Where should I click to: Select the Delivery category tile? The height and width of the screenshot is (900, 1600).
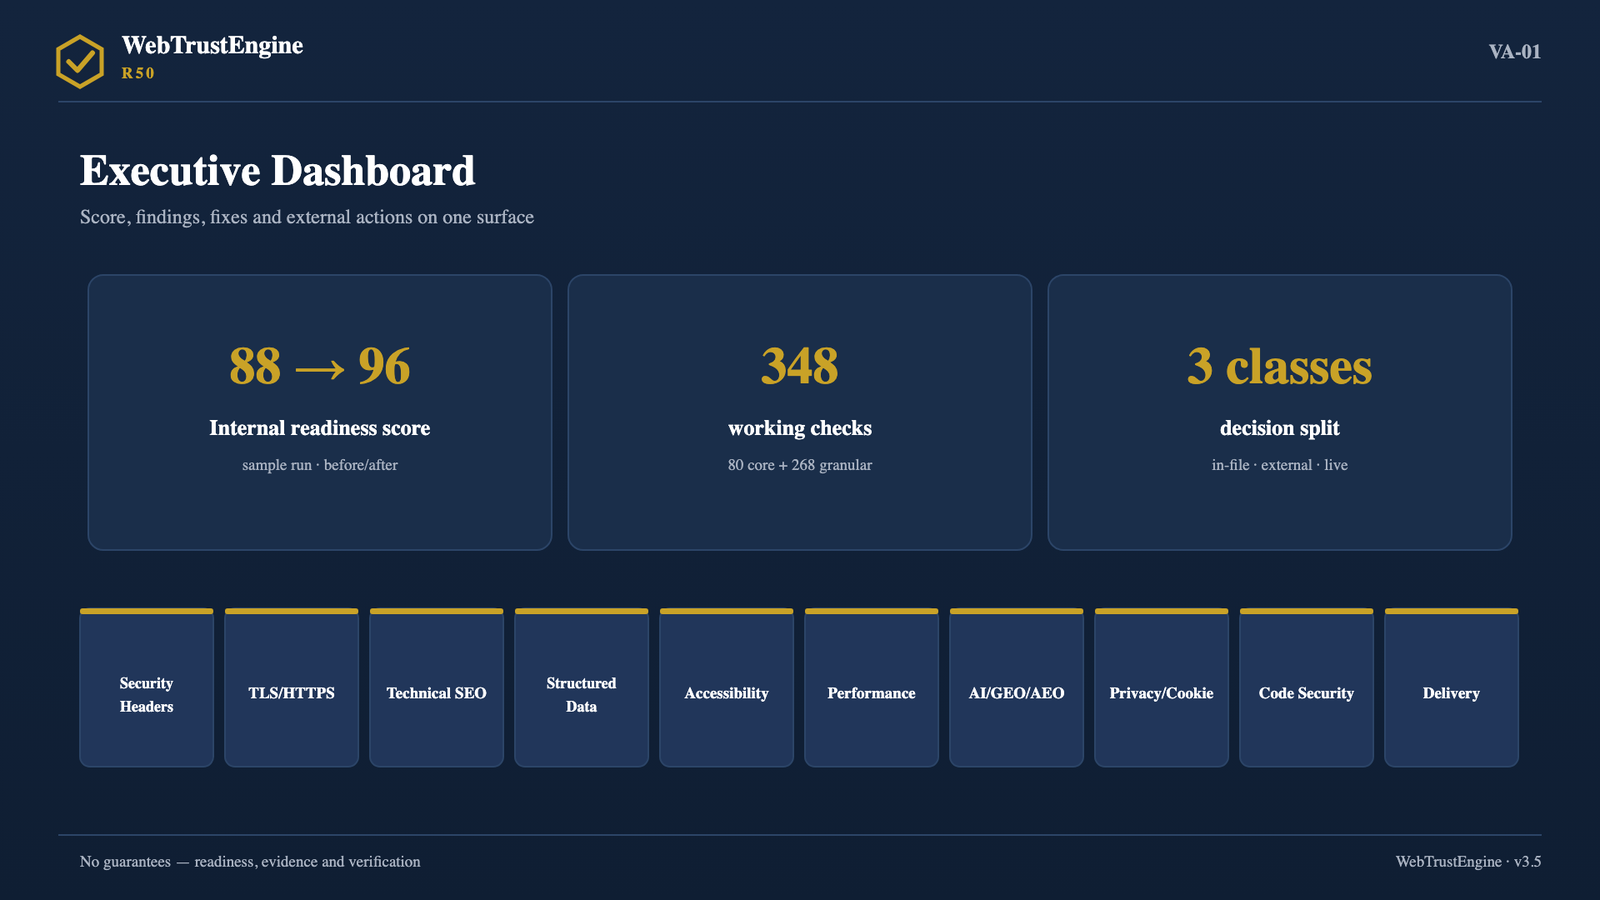1452,688
